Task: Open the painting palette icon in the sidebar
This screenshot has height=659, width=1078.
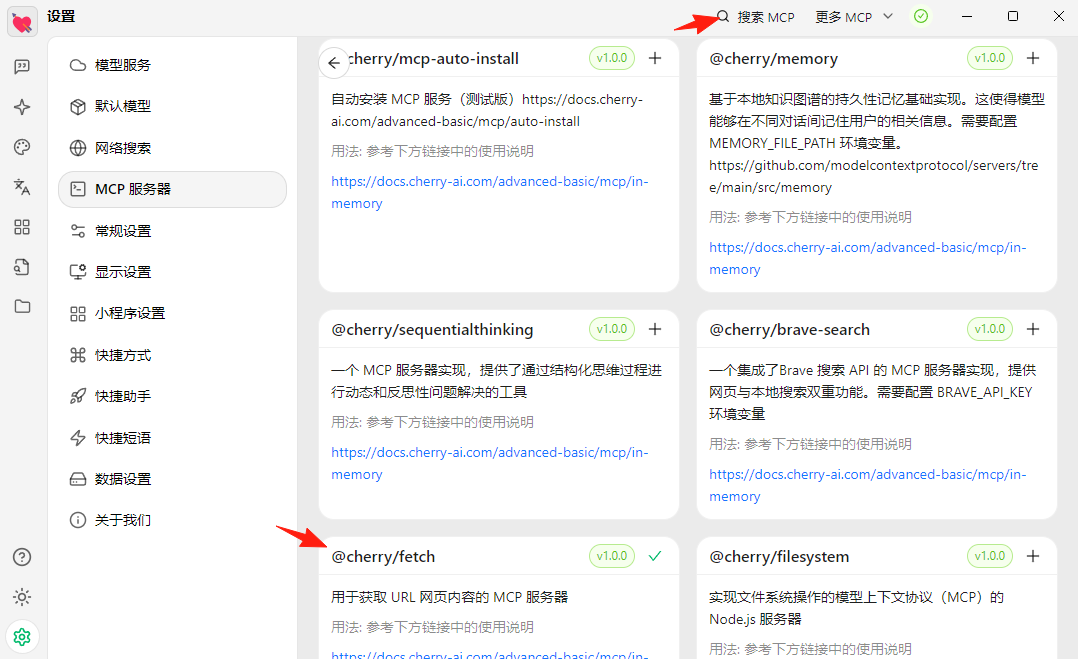Action: [x=22, y=147]
